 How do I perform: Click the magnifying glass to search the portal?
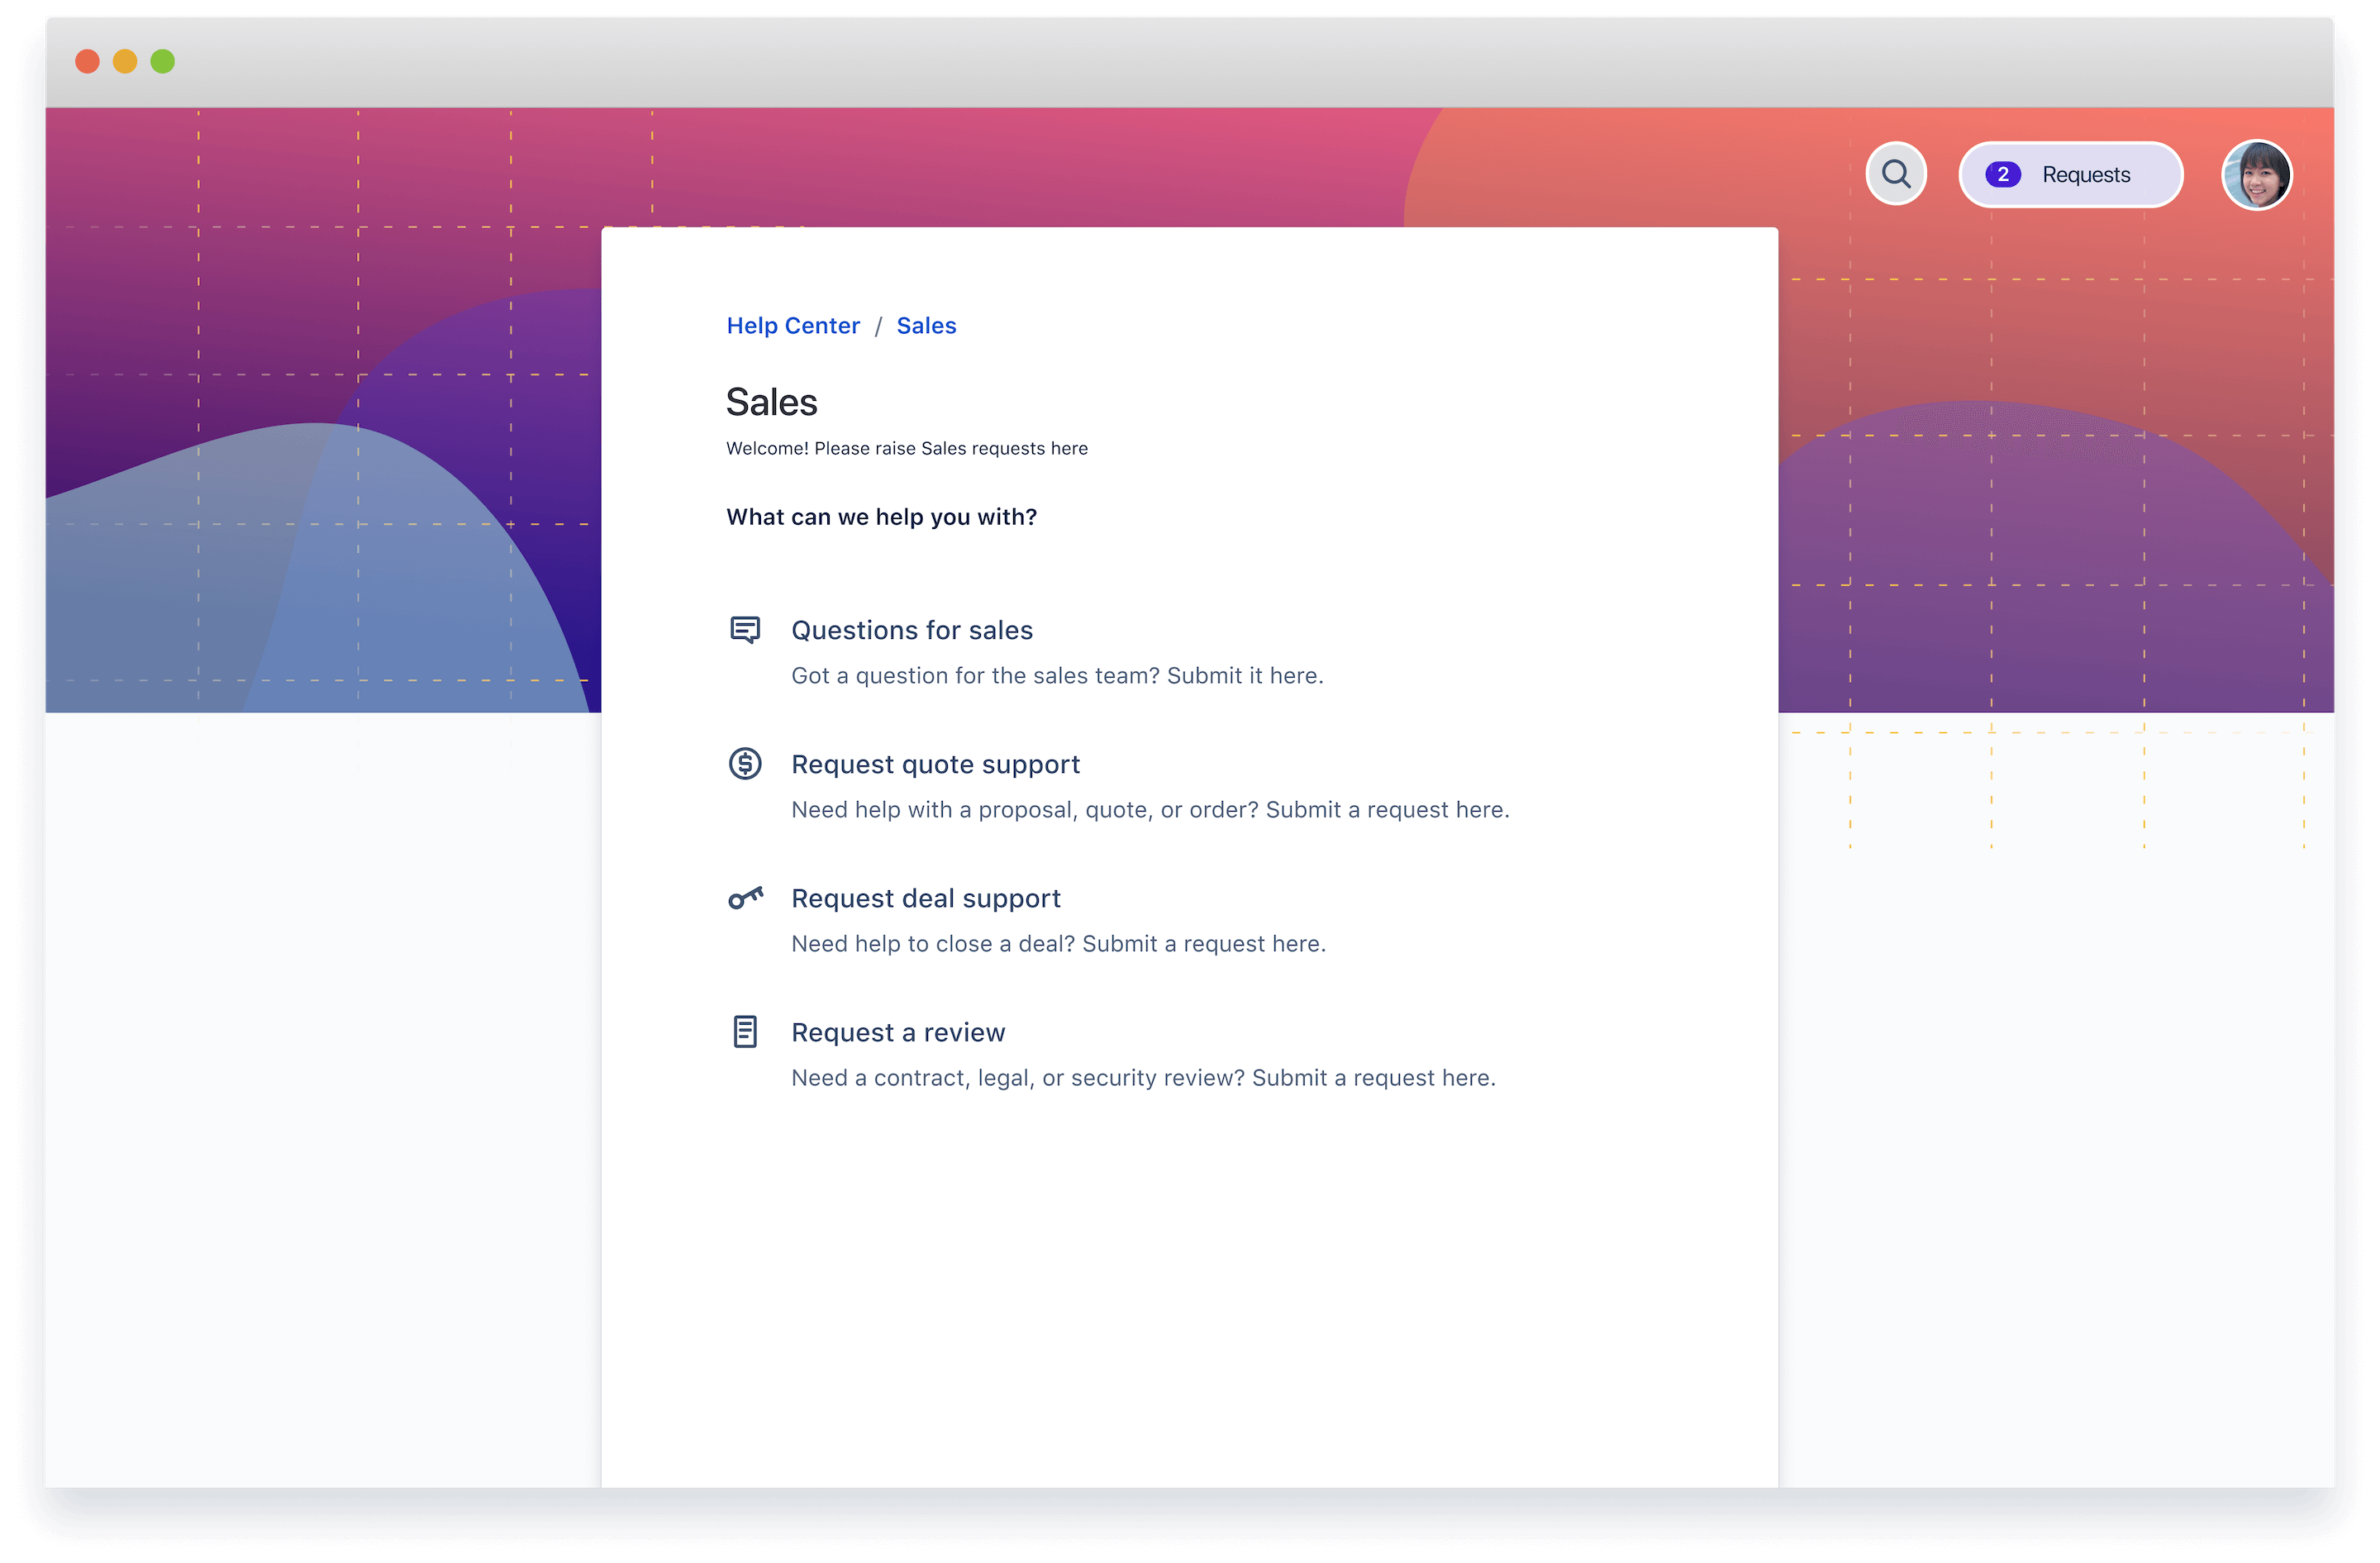click(x=1896, y=173)
